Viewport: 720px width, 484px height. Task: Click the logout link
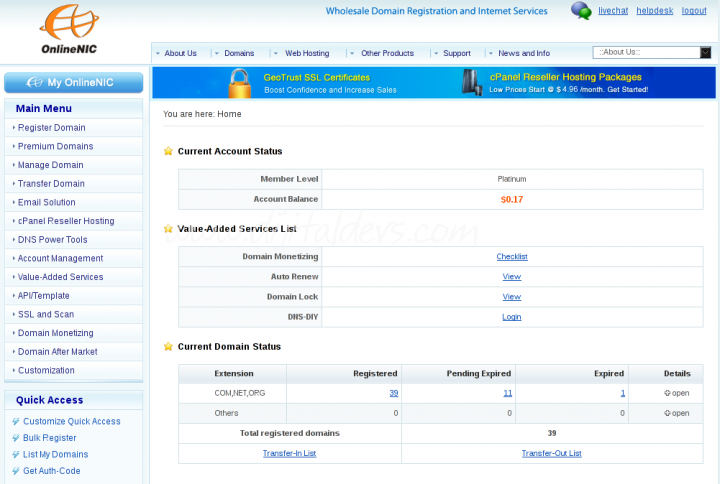[694, 11]
